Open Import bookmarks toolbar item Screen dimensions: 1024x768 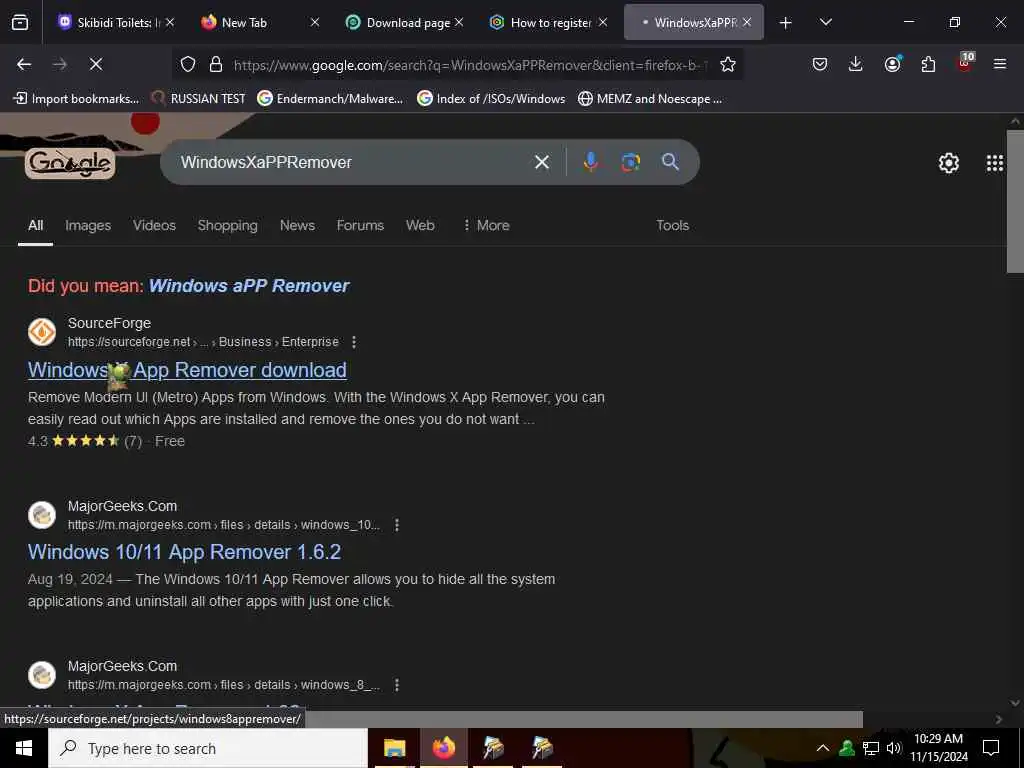point(76,99)
